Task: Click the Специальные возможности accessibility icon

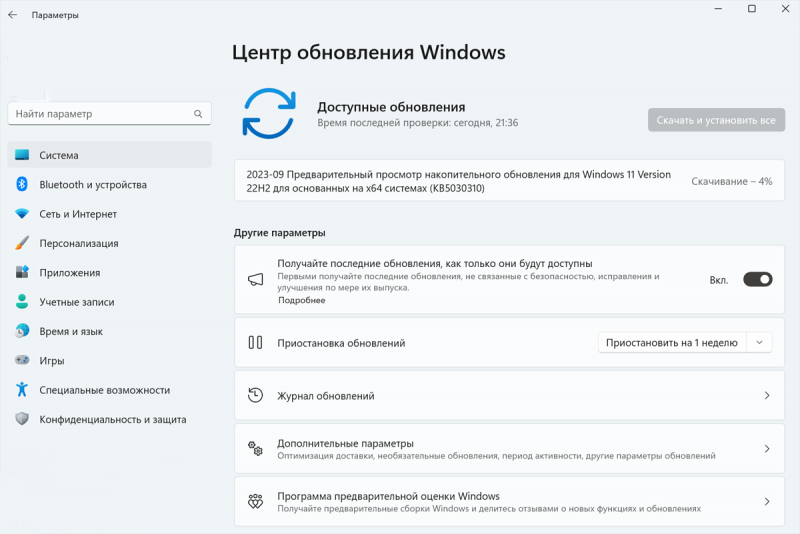Action: 21,390
